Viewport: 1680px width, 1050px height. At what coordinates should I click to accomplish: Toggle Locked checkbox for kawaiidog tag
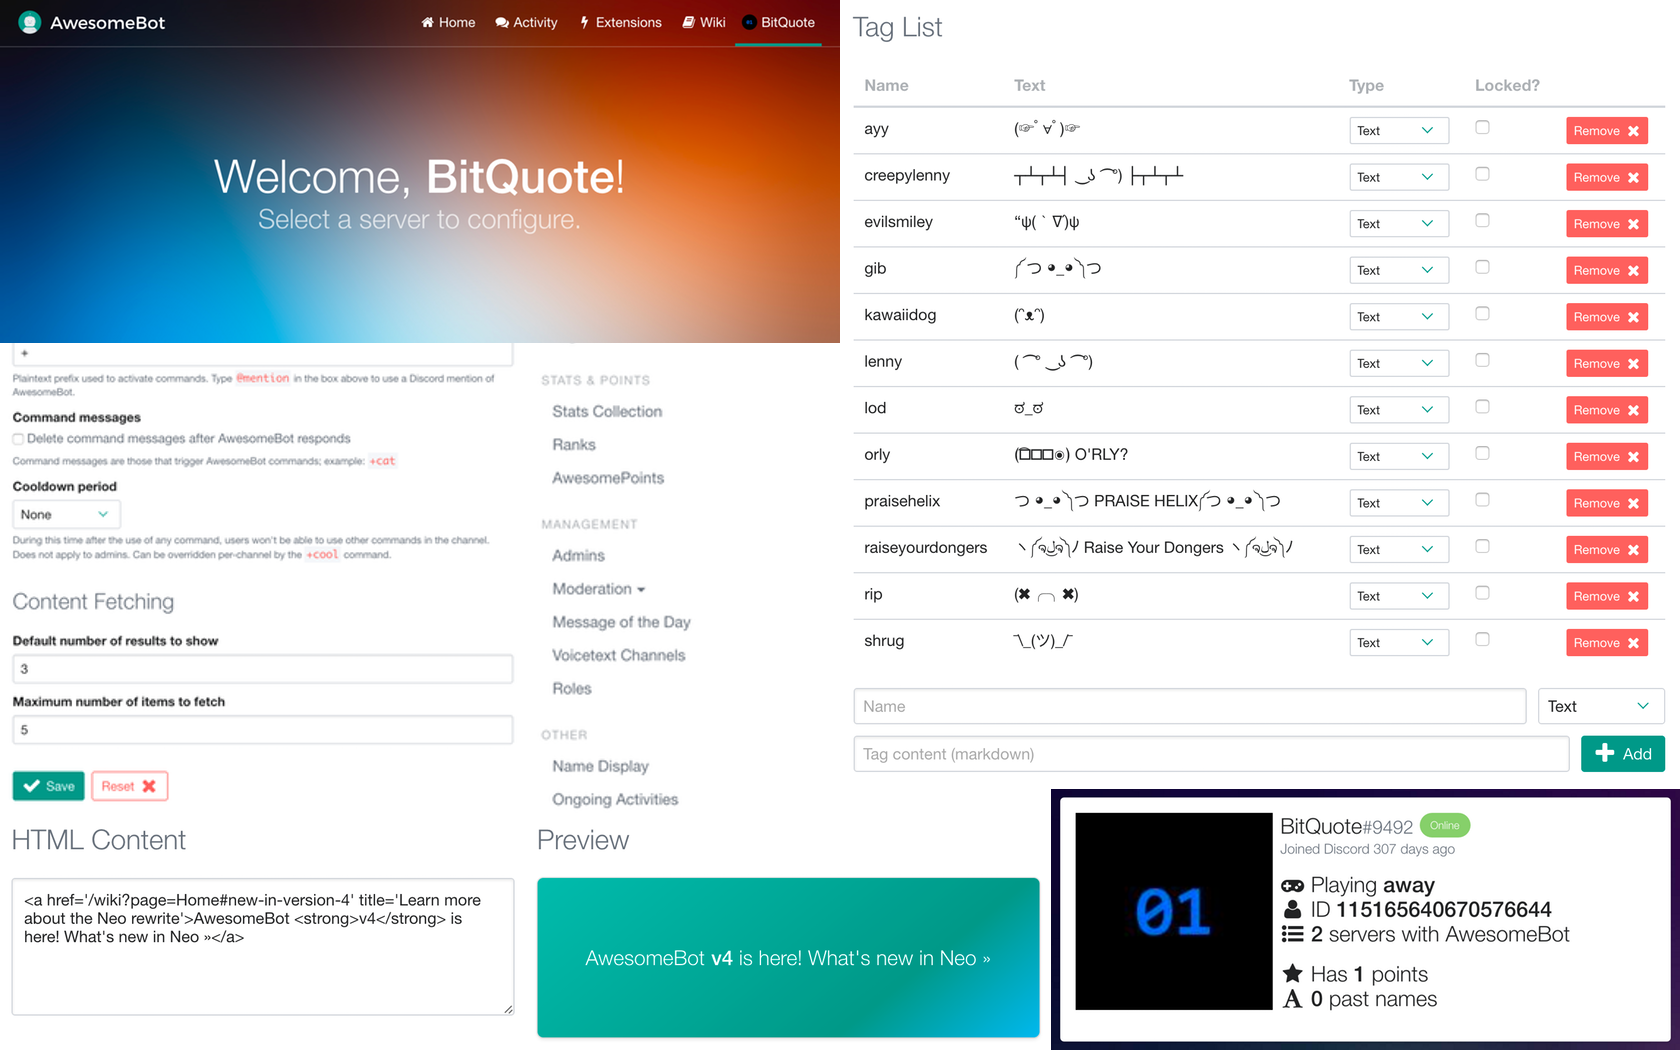[1482, 313]
